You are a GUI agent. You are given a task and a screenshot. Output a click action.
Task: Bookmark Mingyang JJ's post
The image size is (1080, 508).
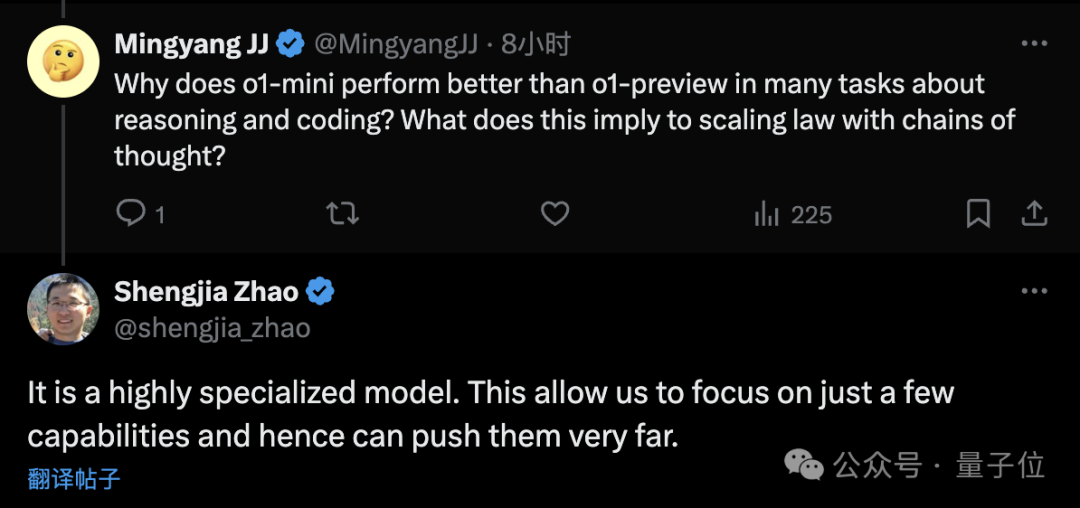point(978,214)
